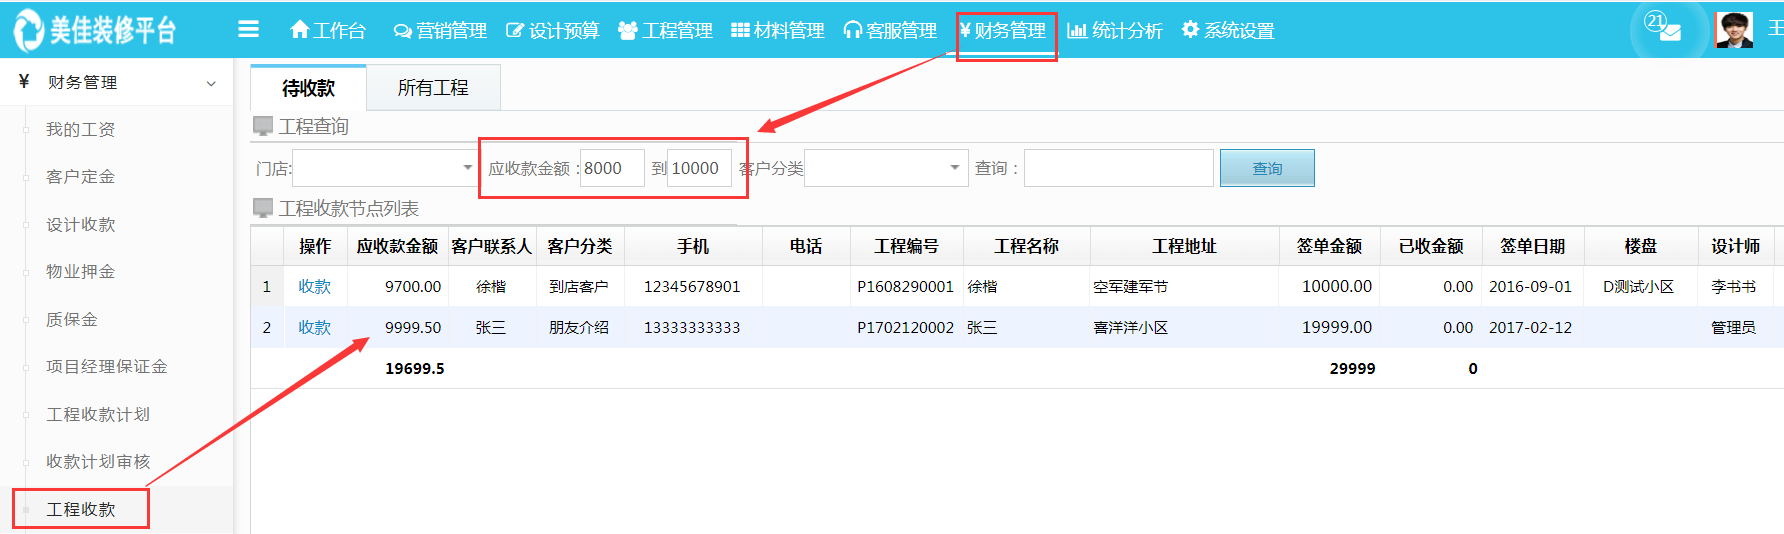Click project number P1702120002

pos(905,327)
